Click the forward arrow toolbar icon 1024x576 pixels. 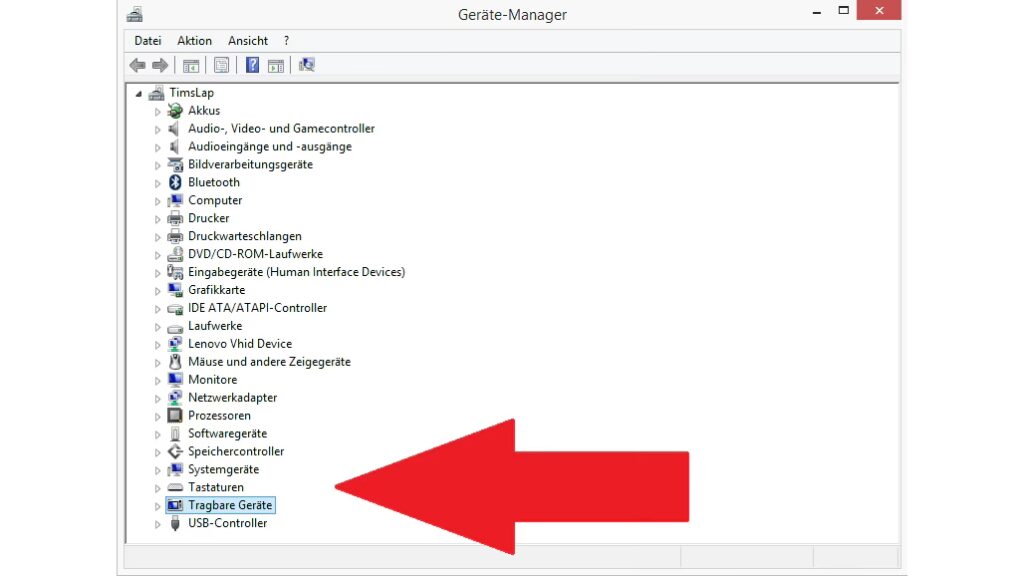(x=160, y=66)
